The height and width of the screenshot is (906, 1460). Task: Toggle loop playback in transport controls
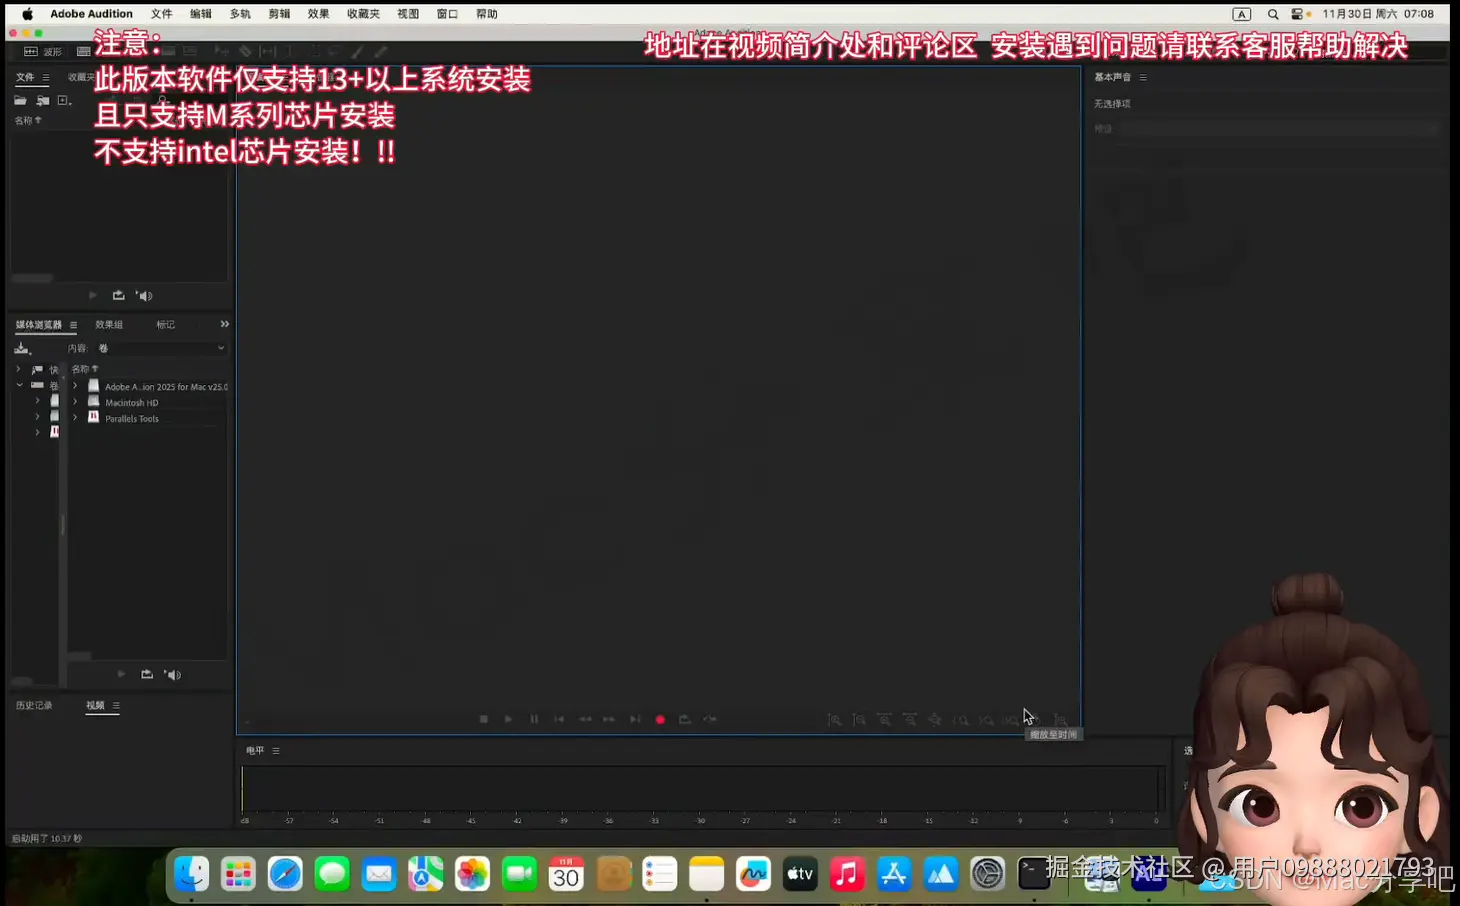(685, 719)
